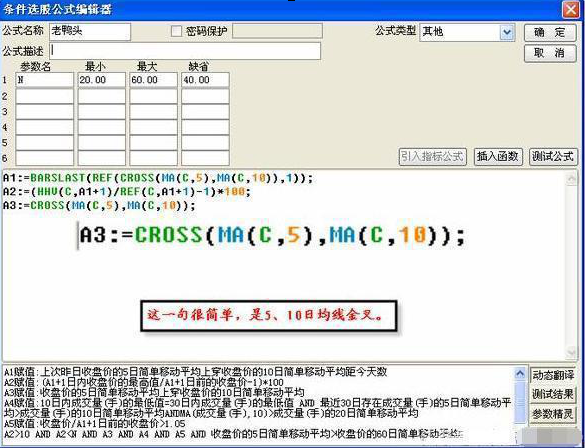Focus the 公式名称 field containing 老鸭头
Screen dimensions: 585x448
click(x=90, y=31)
